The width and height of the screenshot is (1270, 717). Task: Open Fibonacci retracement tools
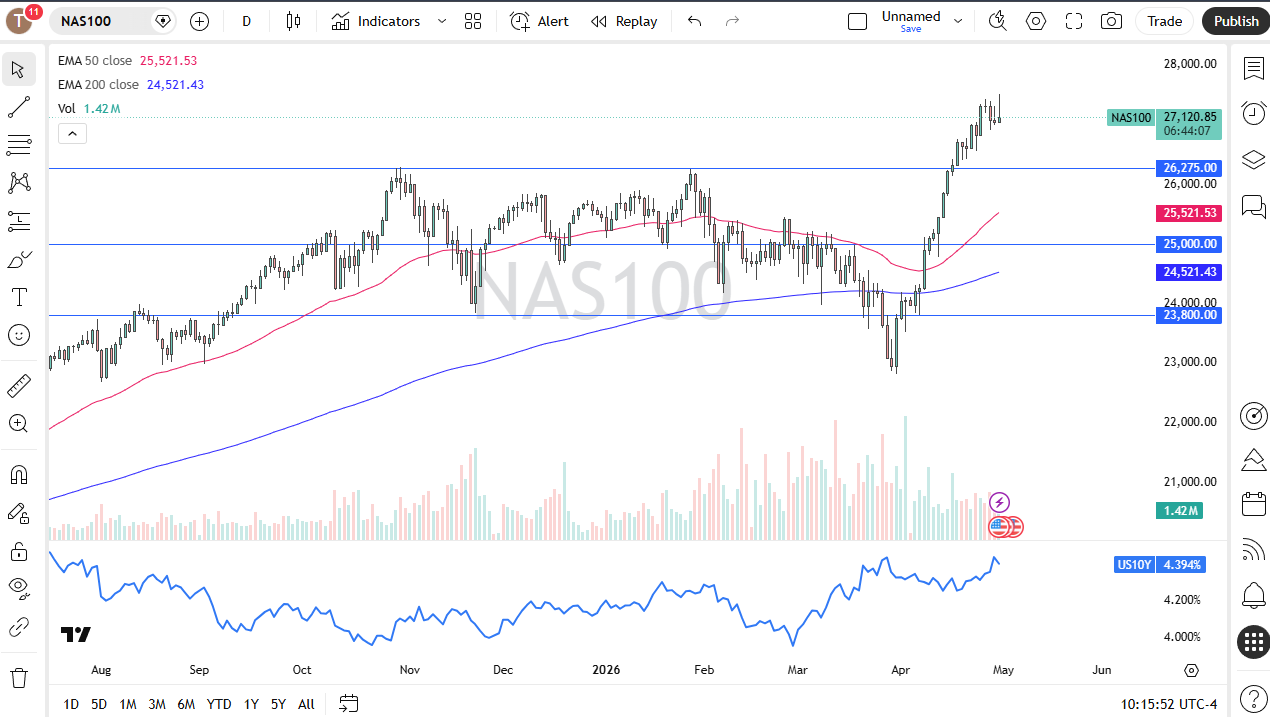[18, 145]
